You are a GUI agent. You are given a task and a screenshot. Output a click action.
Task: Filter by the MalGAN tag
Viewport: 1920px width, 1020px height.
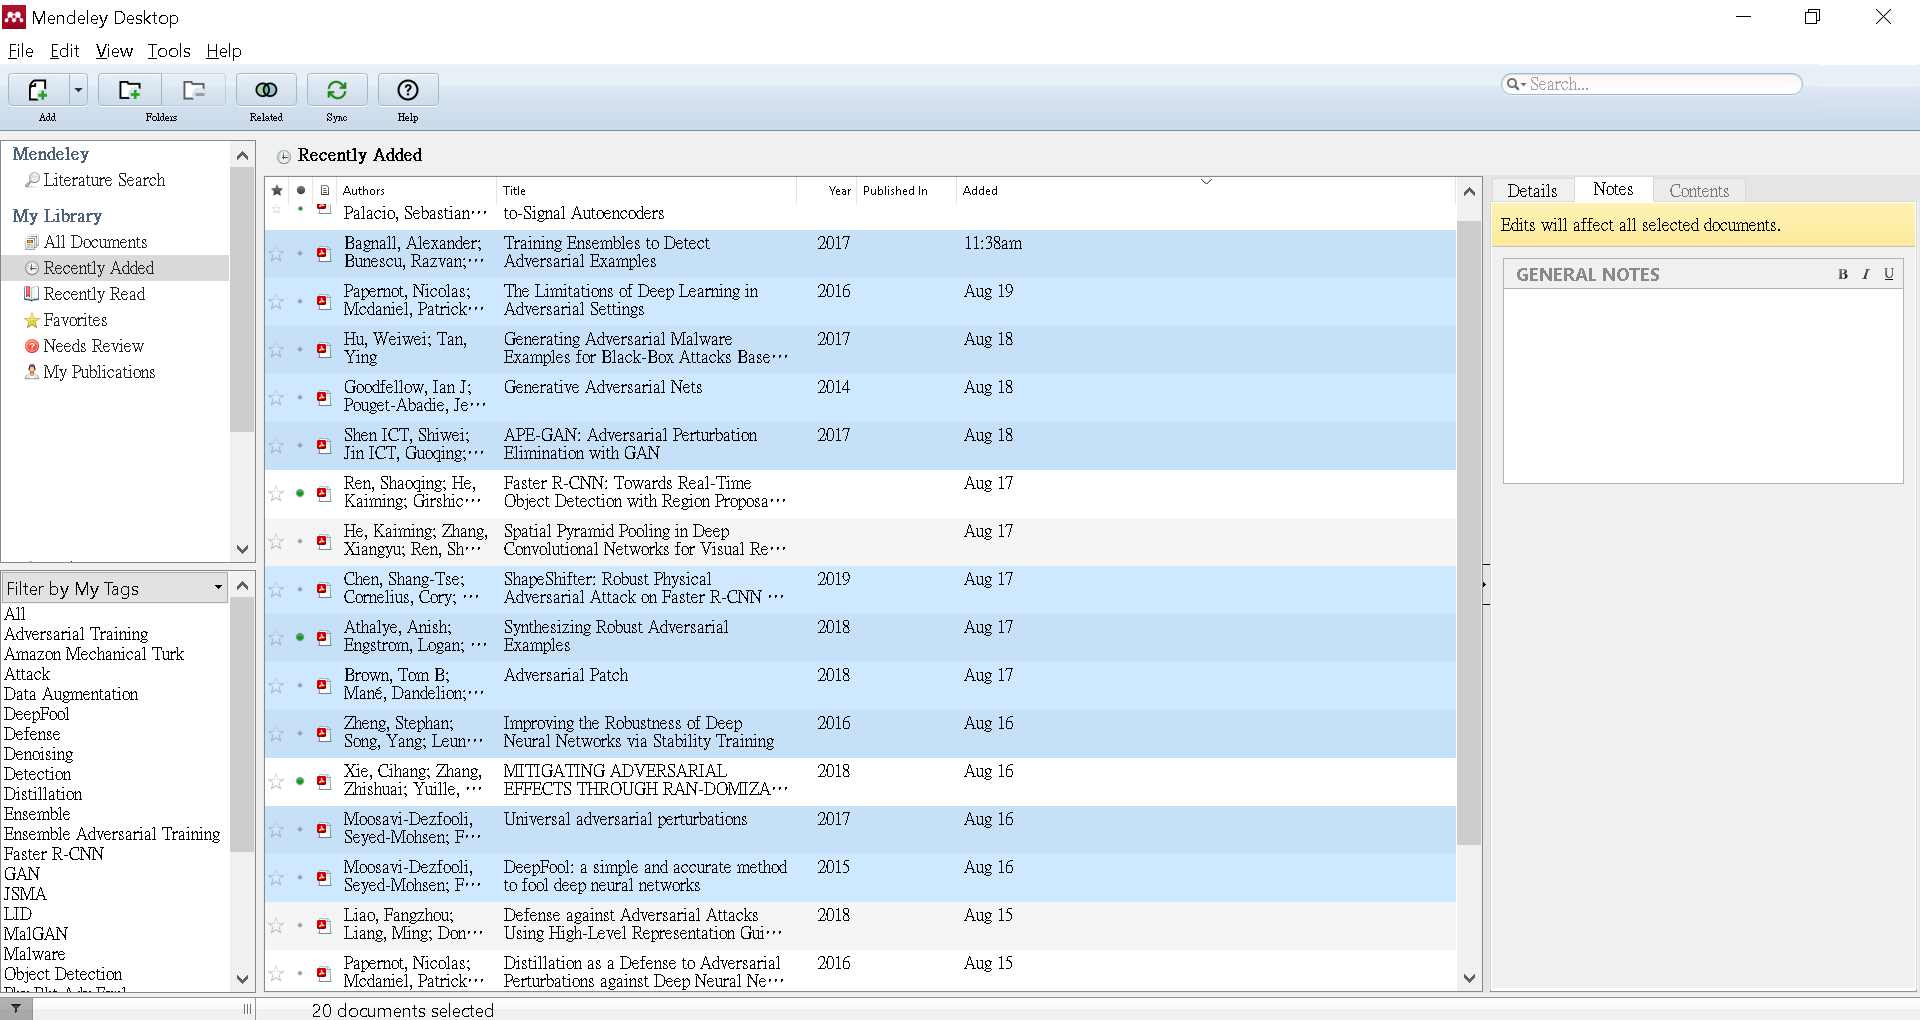point(36,934)
